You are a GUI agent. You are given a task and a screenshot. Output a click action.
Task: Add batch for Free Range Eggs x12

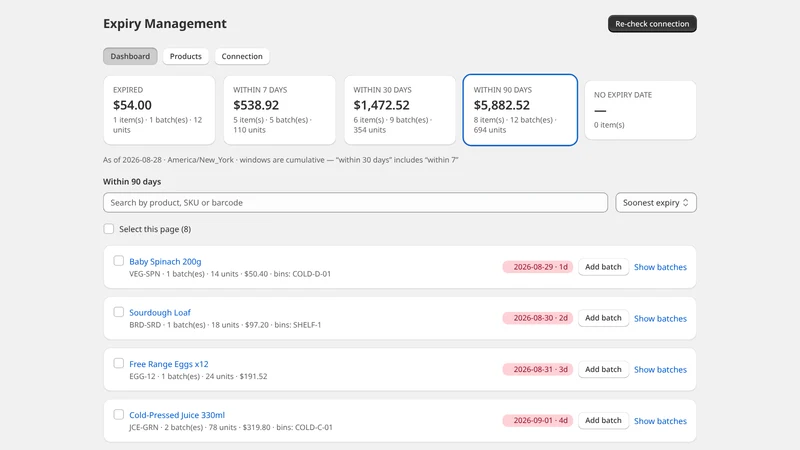(x=603, y=369)
